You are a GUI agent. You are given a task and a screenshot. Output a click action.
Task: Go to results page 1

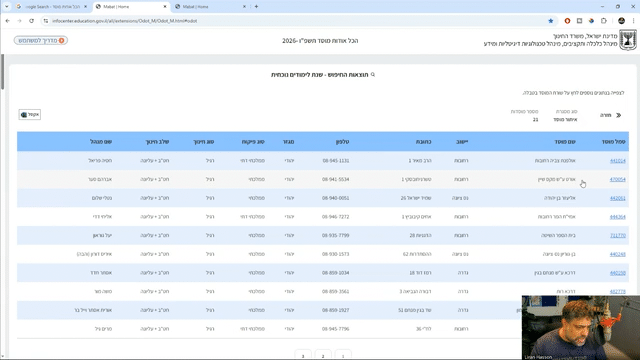[x=343, y=355]
